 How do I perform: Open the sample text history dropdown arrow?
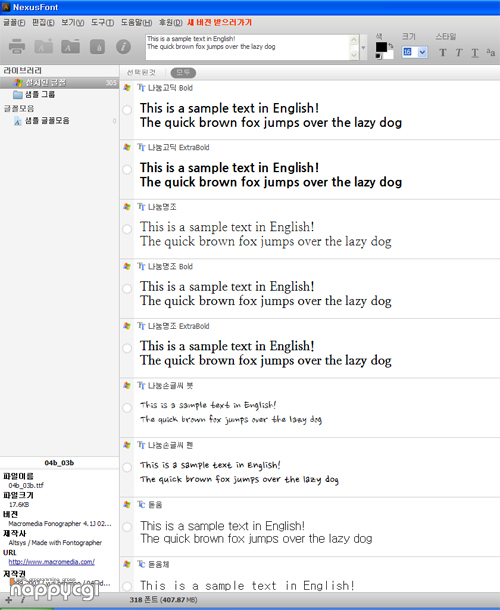click(363, 47)
